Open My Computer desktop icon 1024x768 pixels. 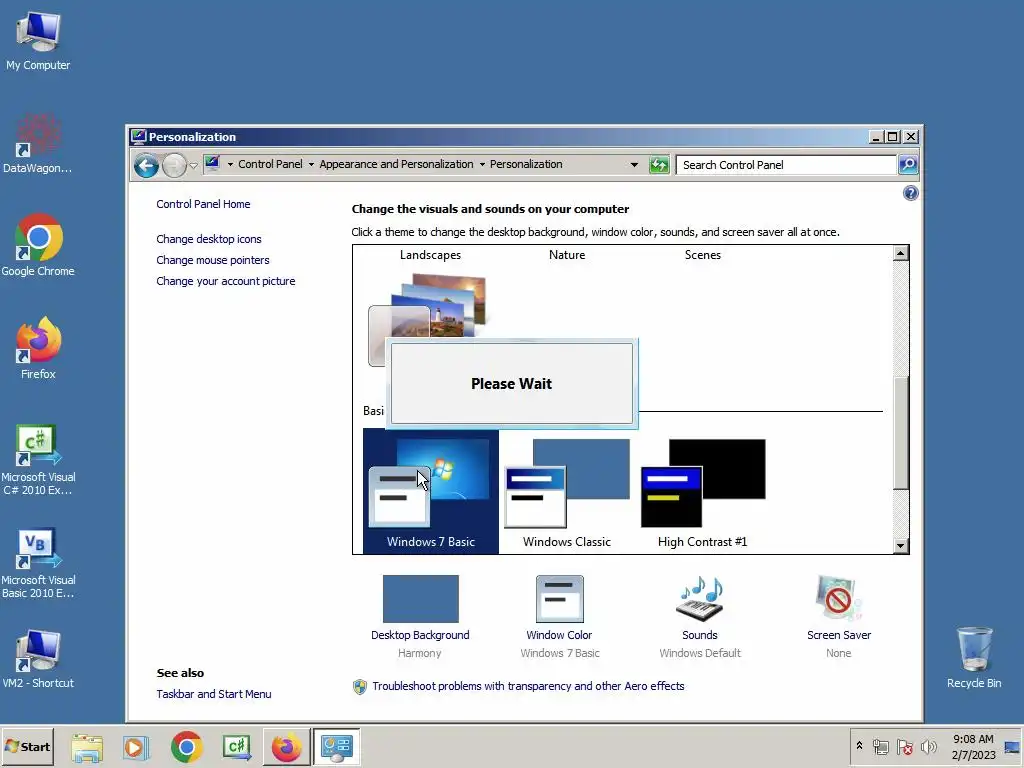point(38,40)
